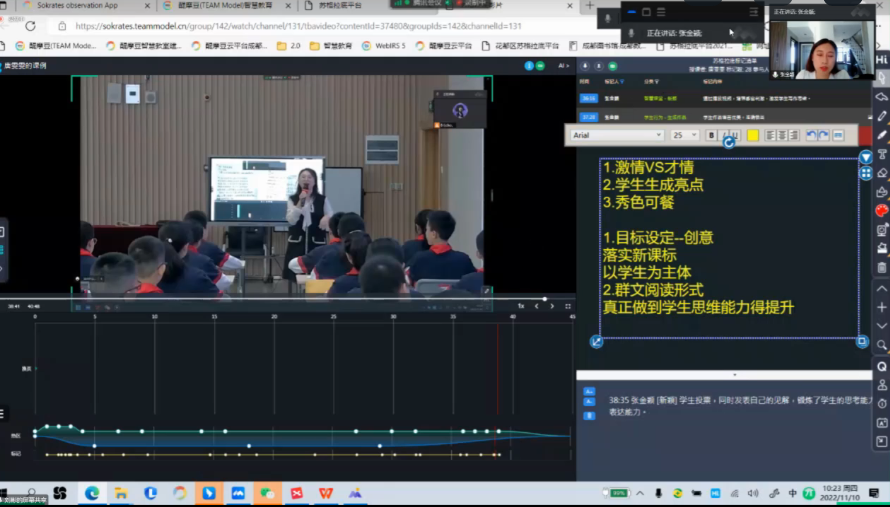Image resolution: width=890 pixels, height=507 pixels.
Task: Switch to Sokrates observation App tab
Action: [x=82, y=6]
